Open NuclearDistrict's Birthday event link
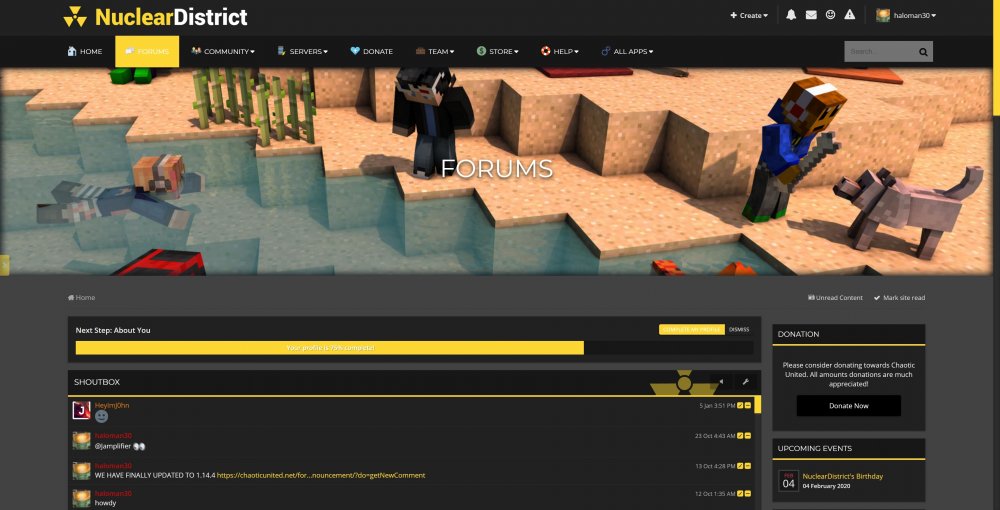 pyautogui.click(x=842, y=476)
